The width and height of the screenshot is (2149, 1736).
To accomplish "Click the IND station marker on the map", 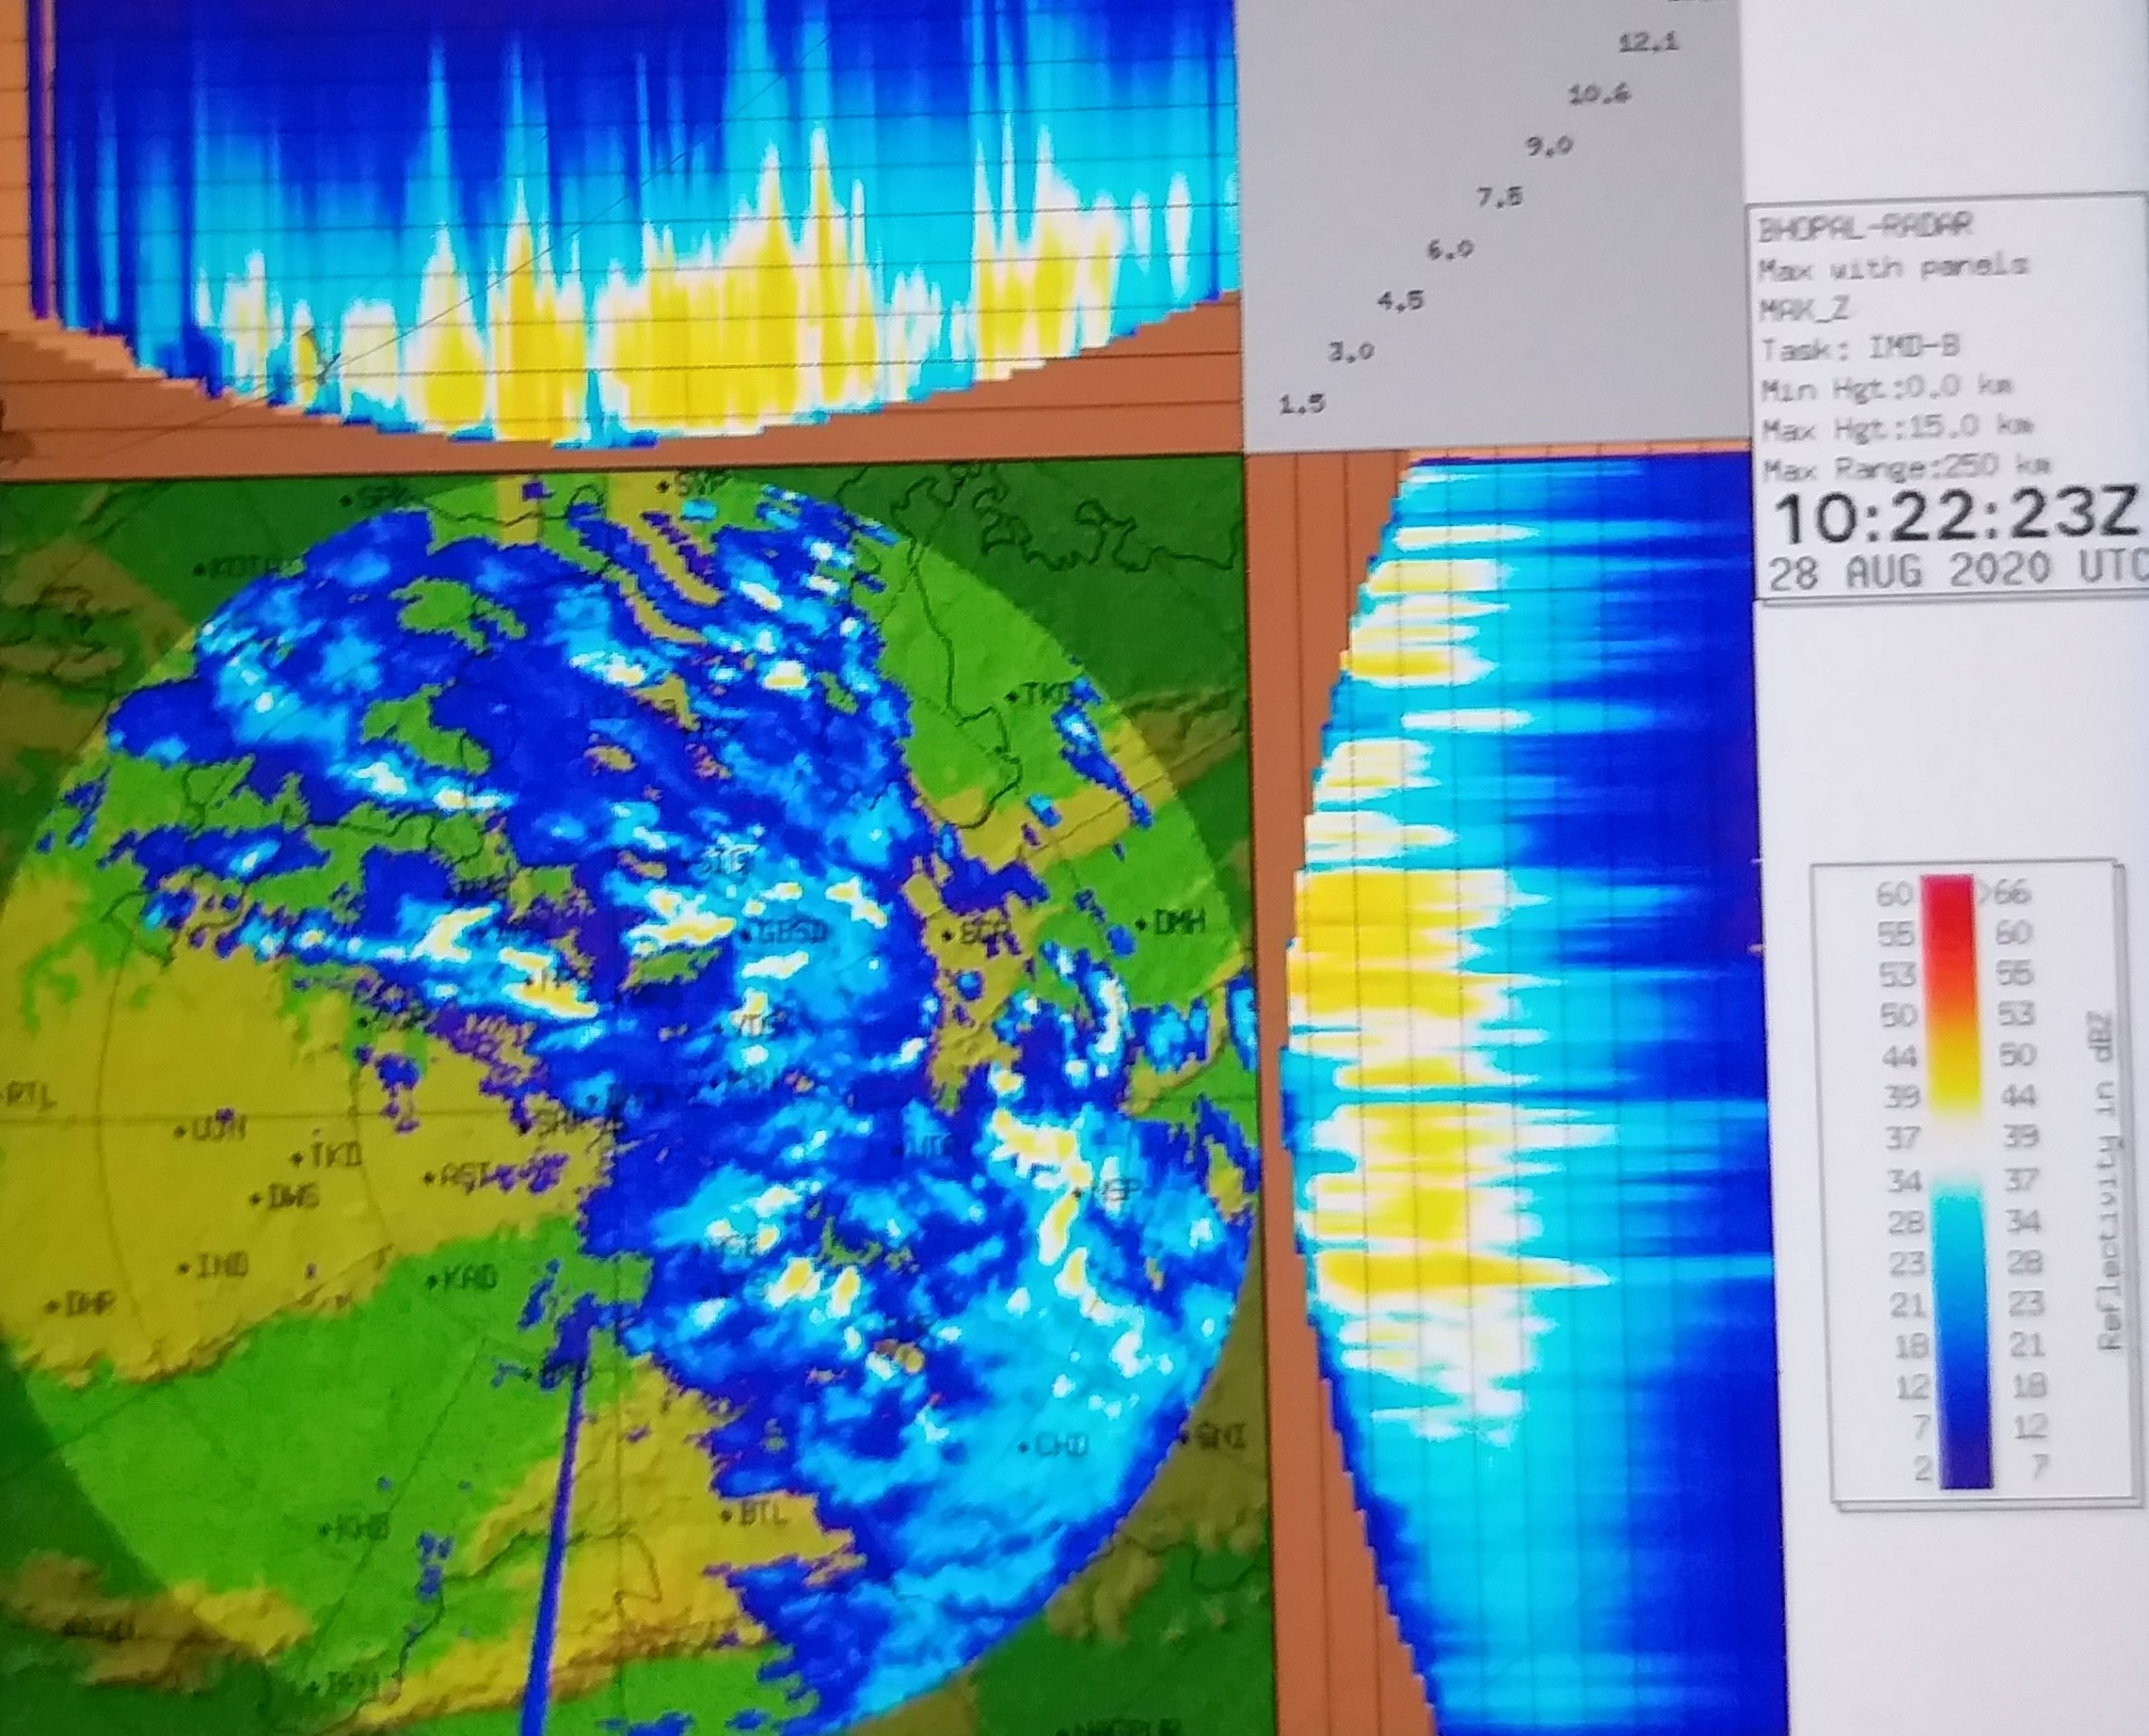I will (x=212, y=1267).
